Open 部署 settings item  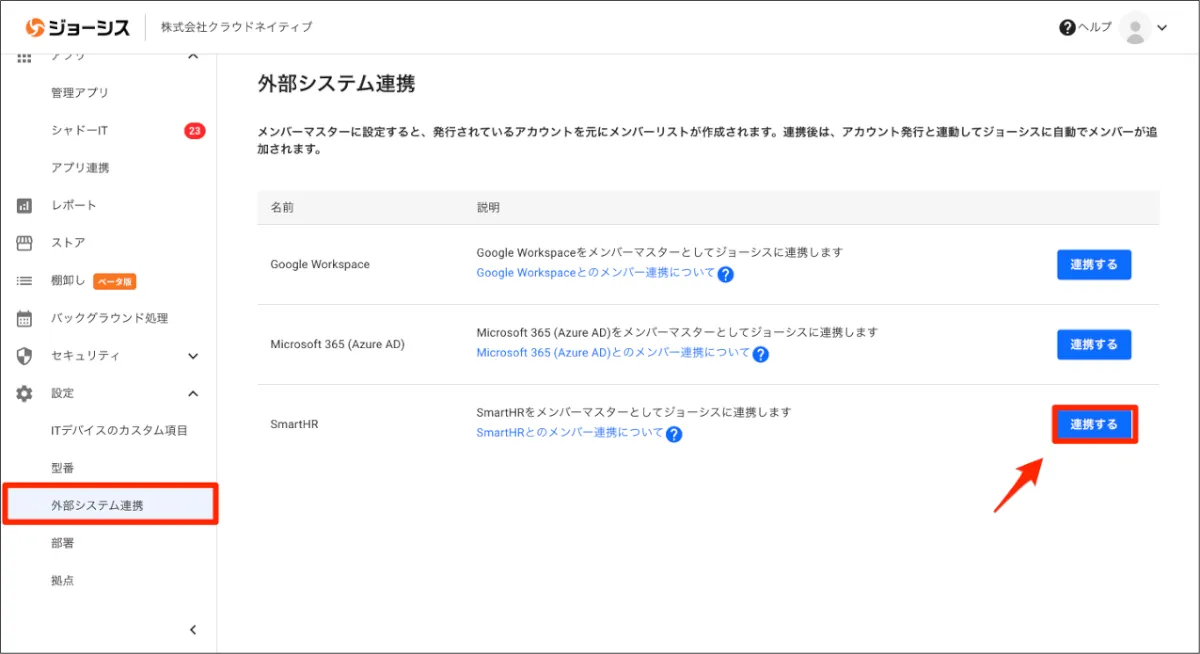[62, 543]
